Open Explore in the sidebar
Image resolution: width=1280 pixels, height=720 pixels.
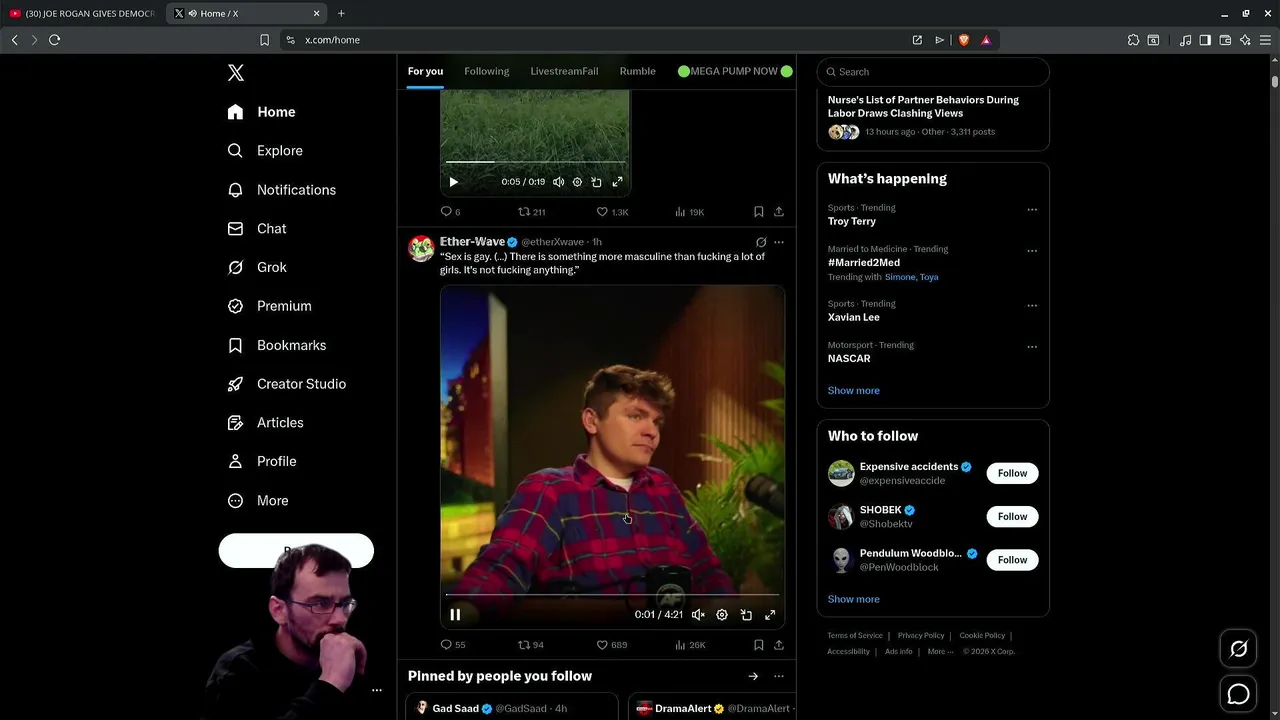point(266,151)
